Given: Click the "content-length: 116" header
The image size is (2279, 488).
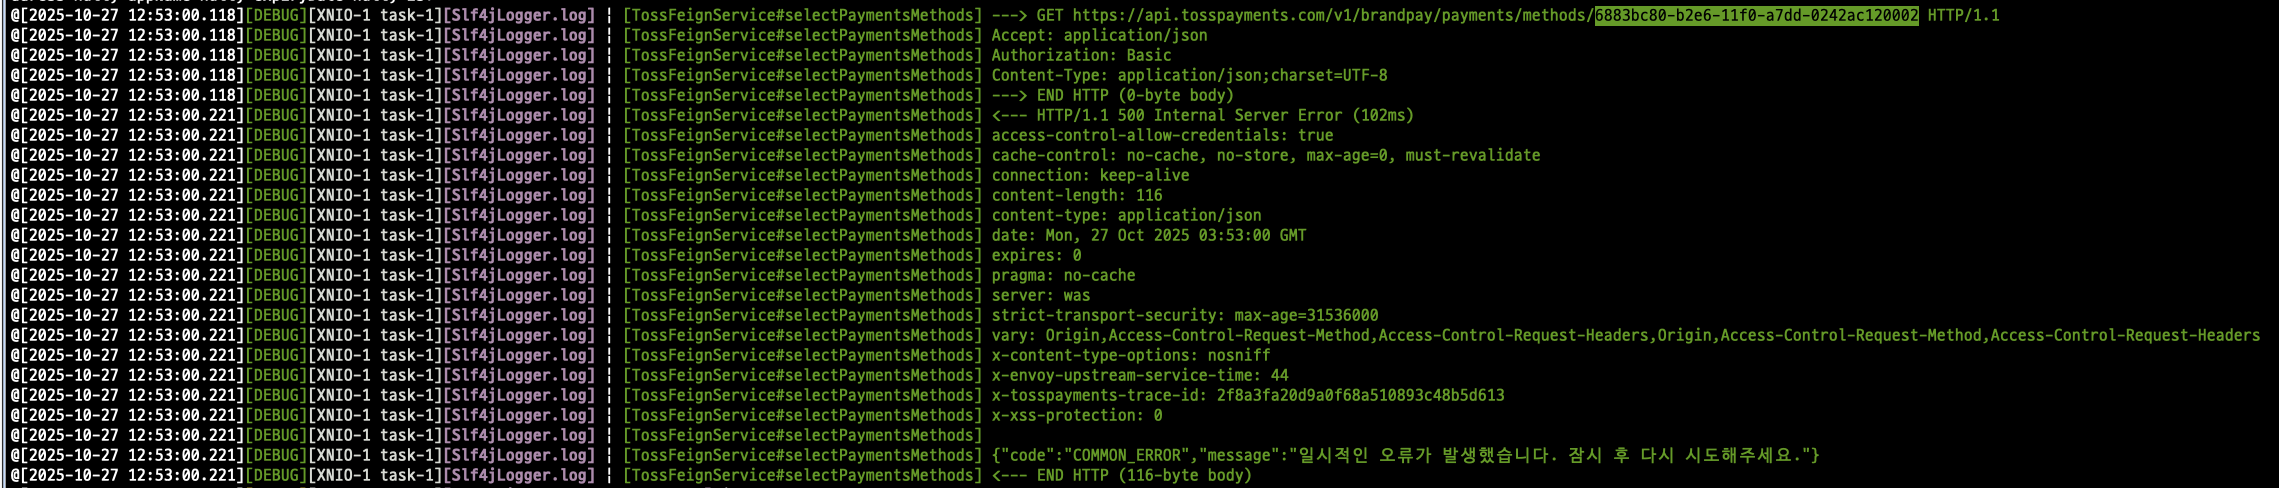Looking at the screenshot, I should [x=1077, y=195].
